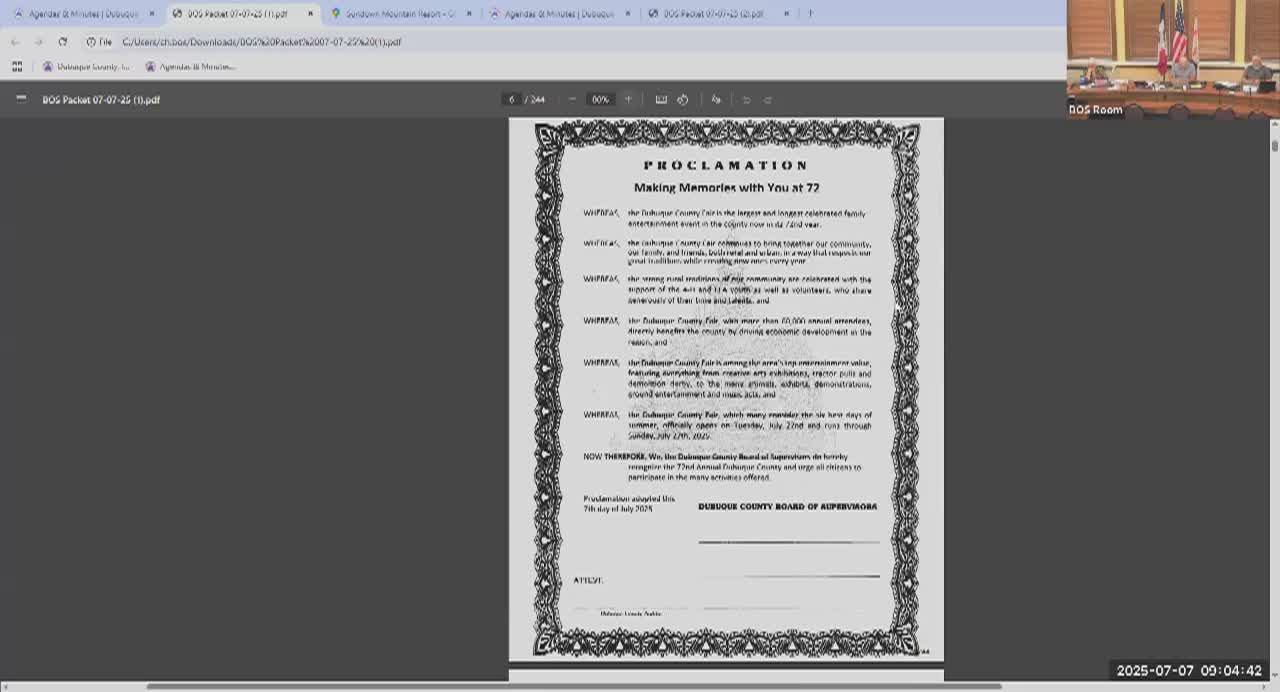Click the BOS Room camera feed
Viewport: 1280px width, 692px height.
point(1173,59)
